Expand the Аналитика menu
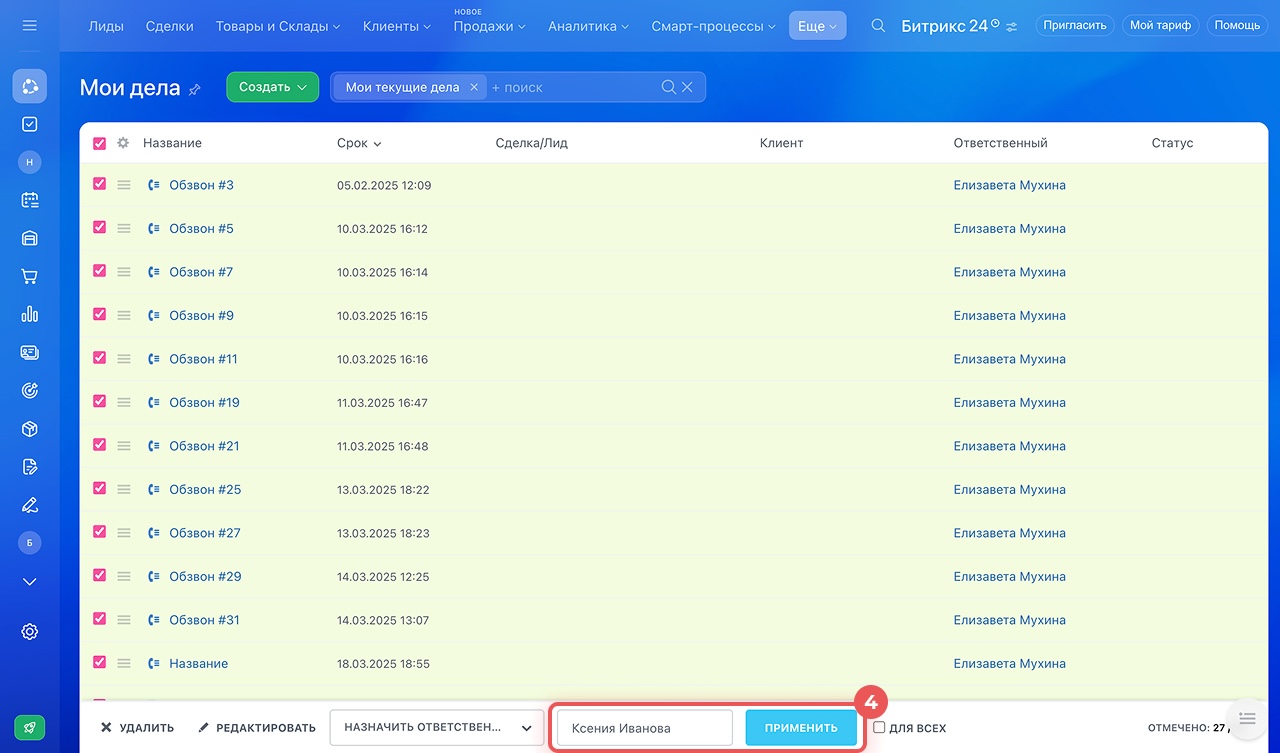The height and width of the screenshot is (753, 1280). (x=588, y=26)
